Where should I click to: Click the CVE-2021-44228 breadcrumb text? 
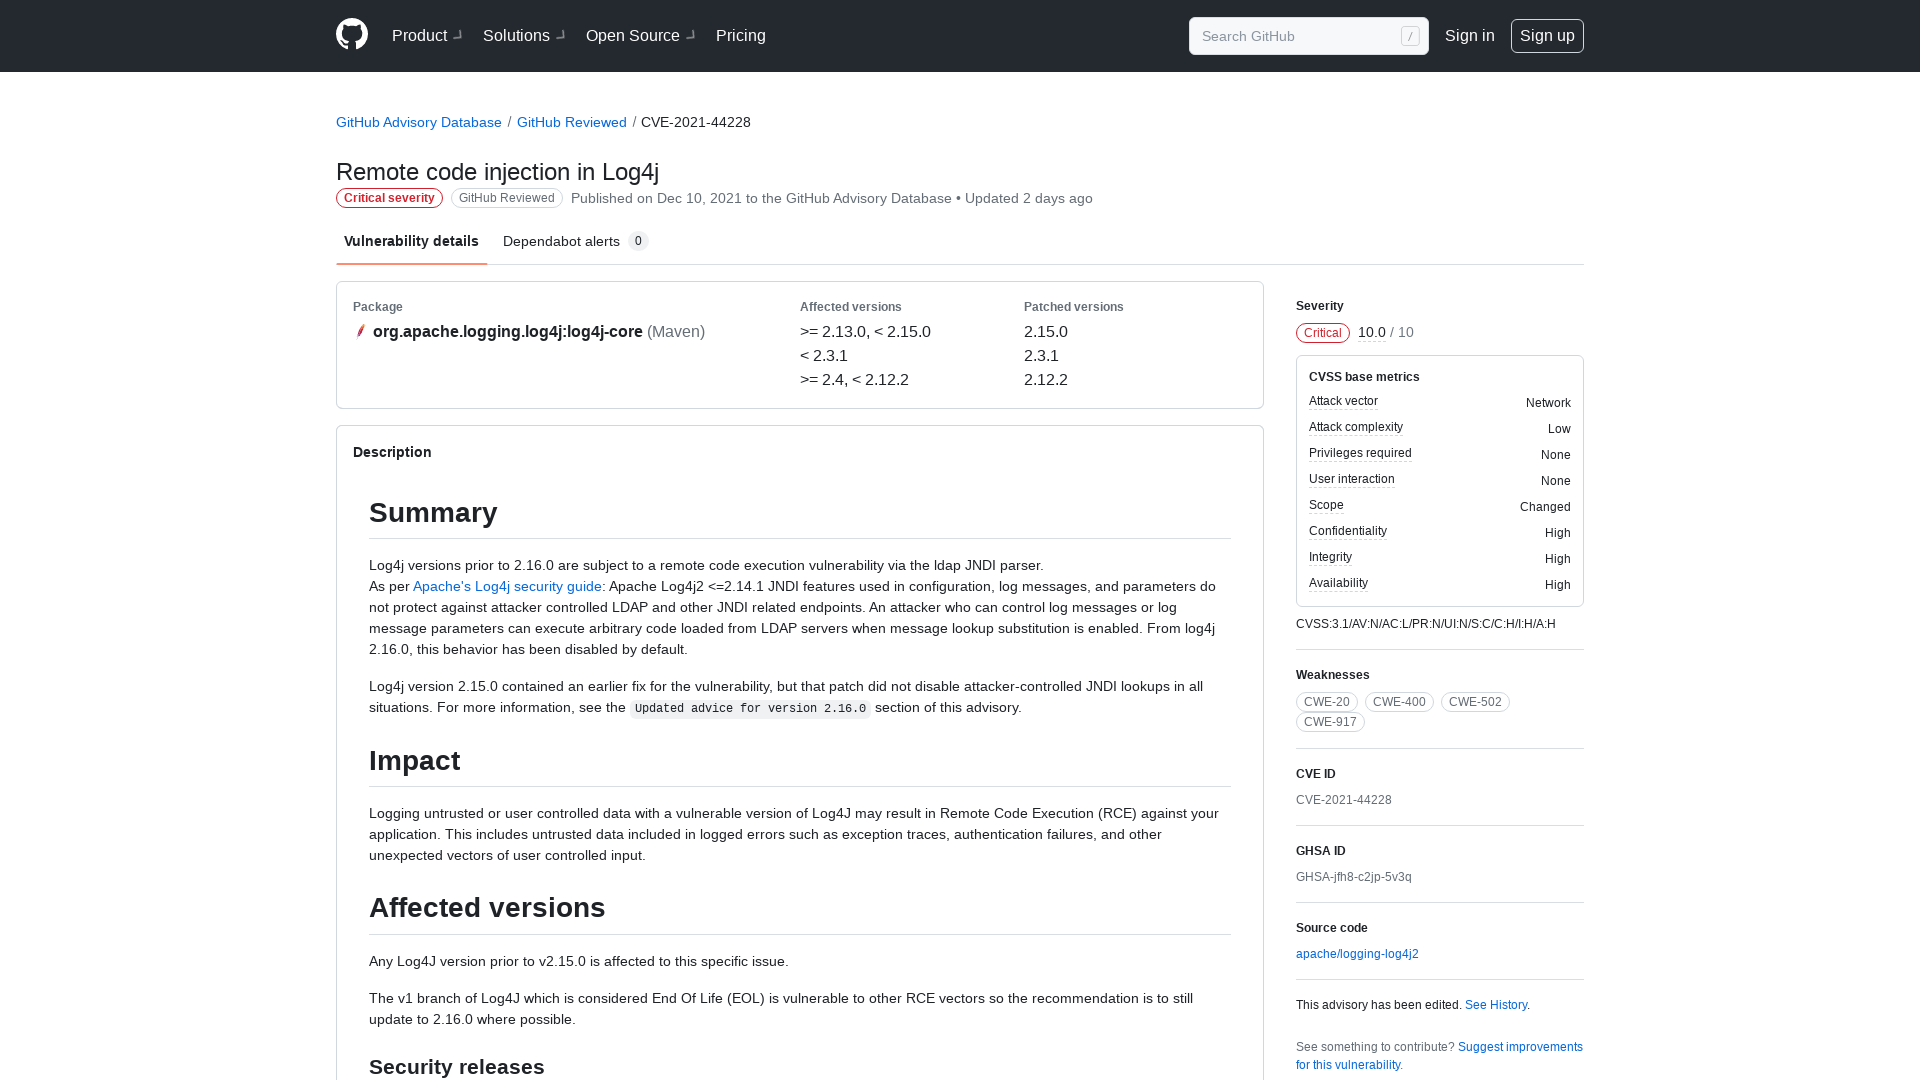click(696, 122)
